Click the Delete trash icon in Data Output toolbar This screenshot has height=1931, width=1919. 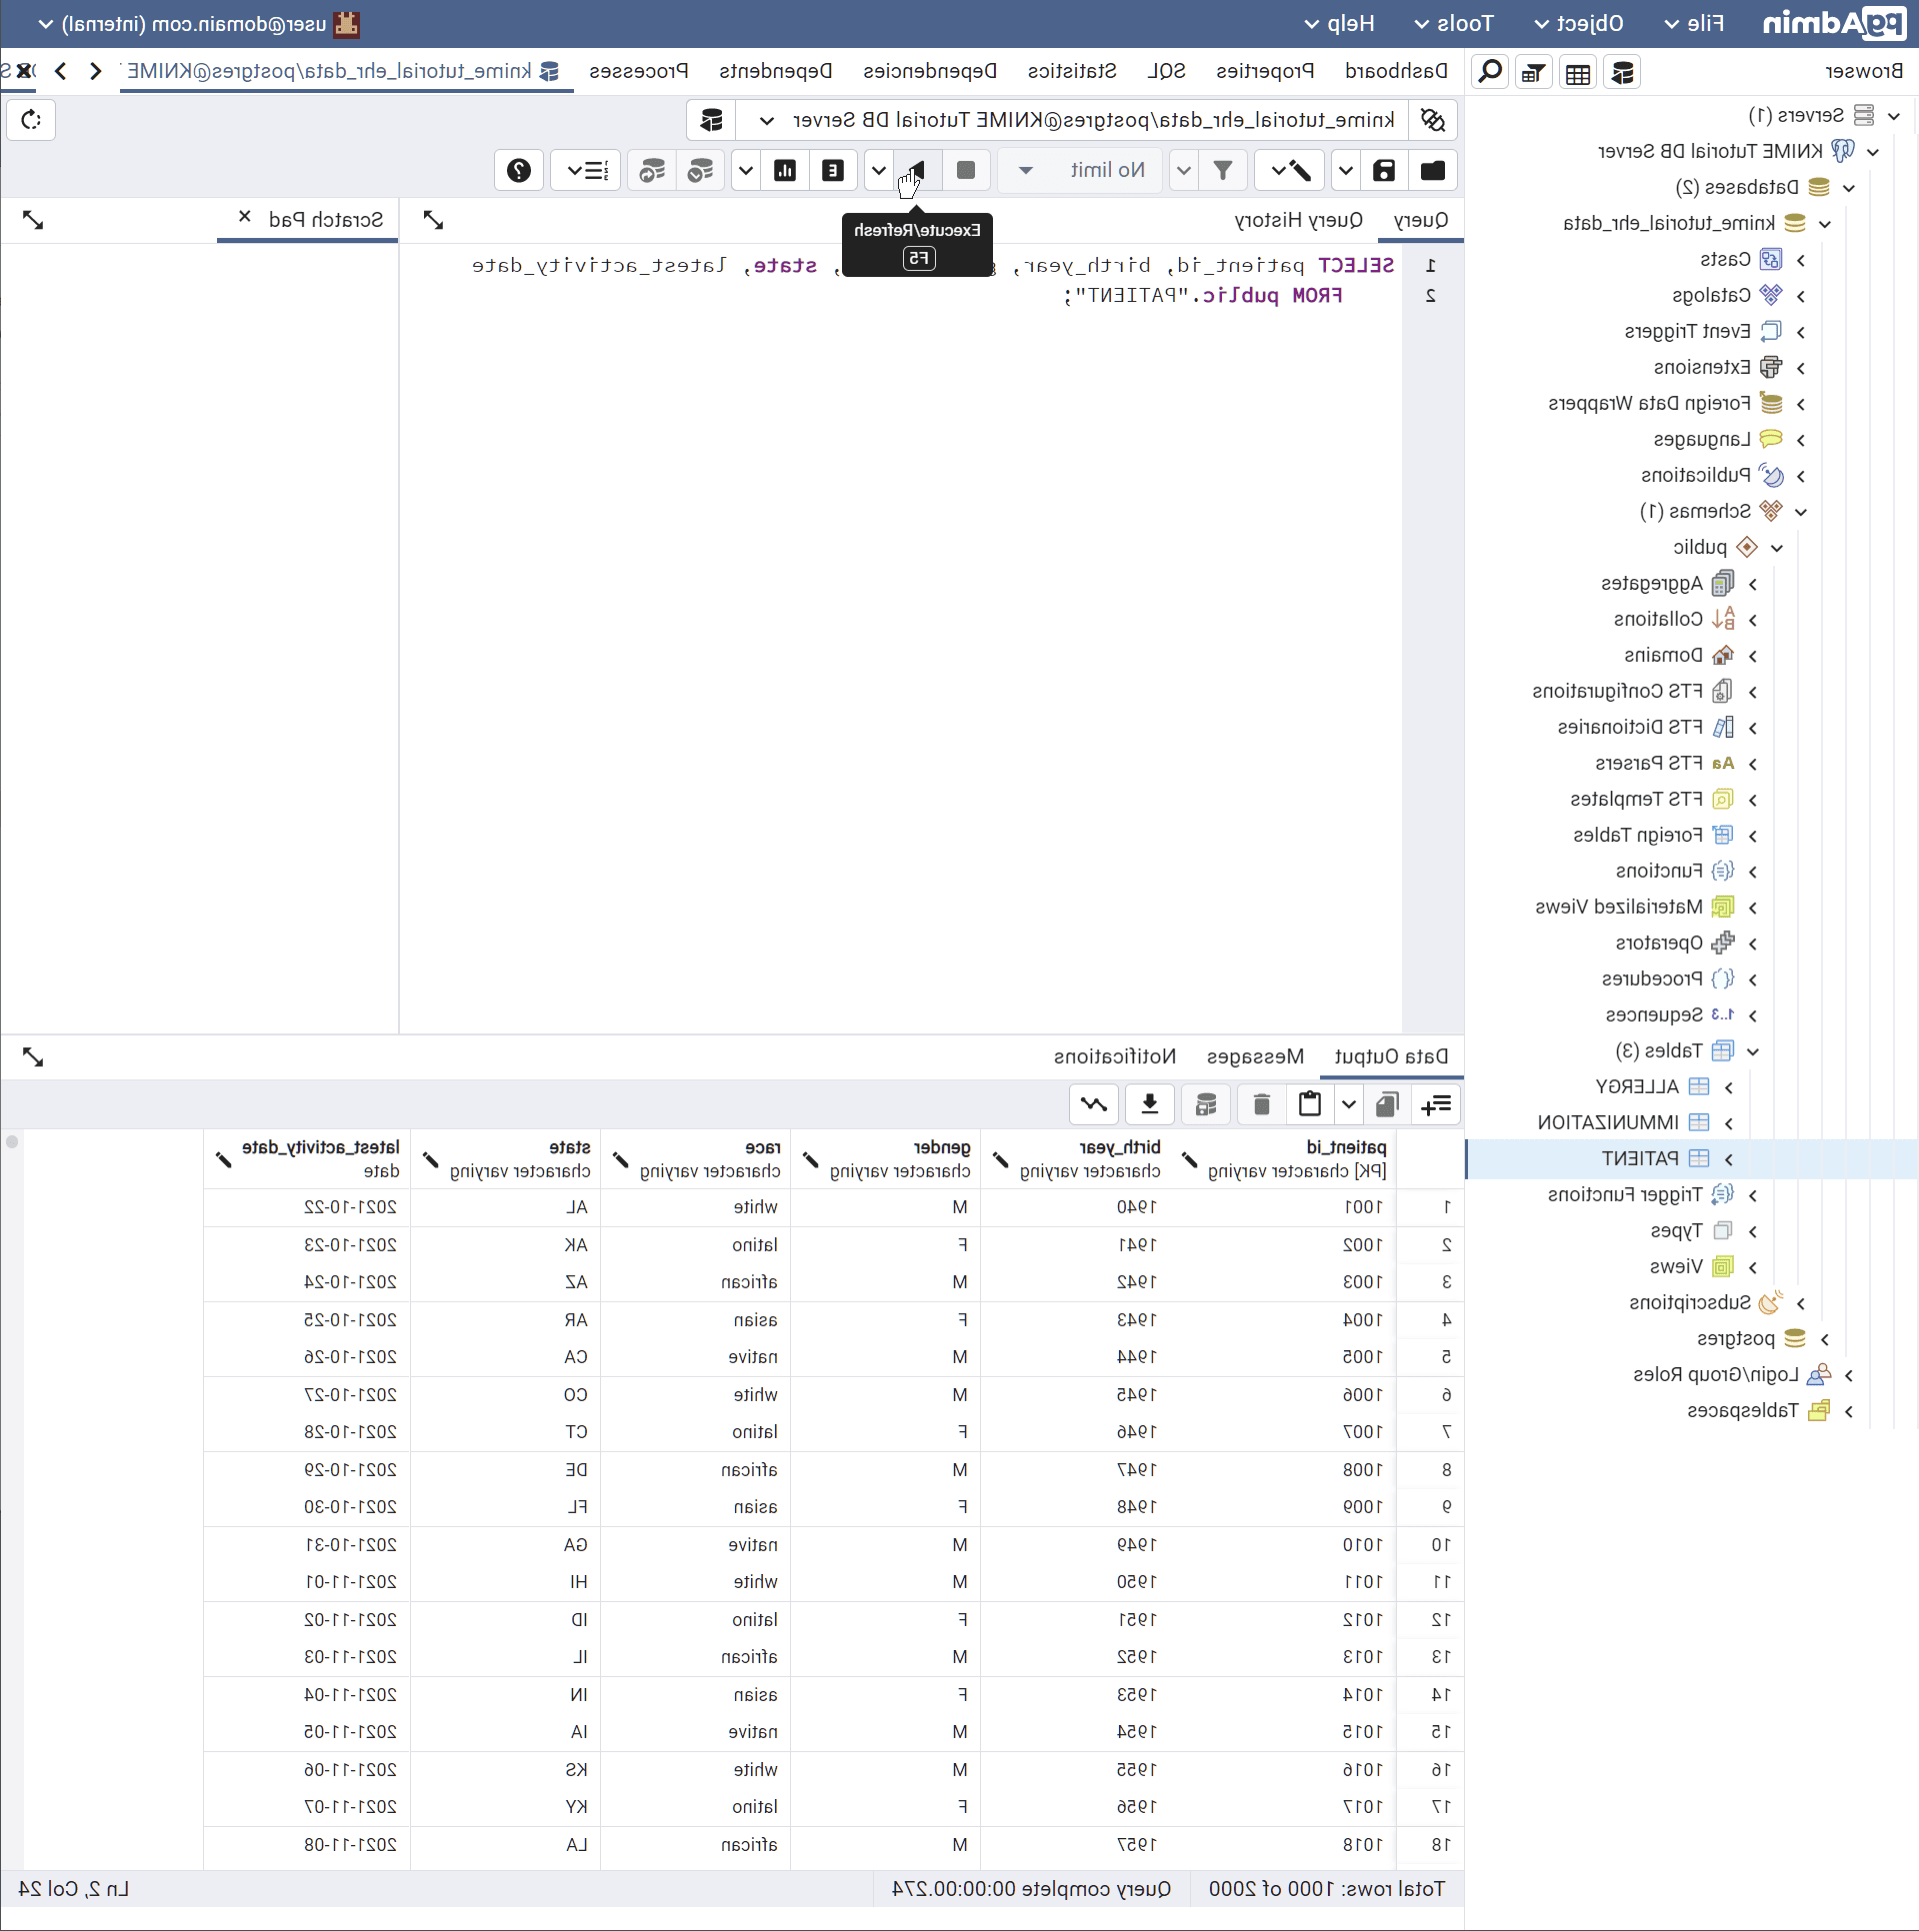(1261, 1104)
